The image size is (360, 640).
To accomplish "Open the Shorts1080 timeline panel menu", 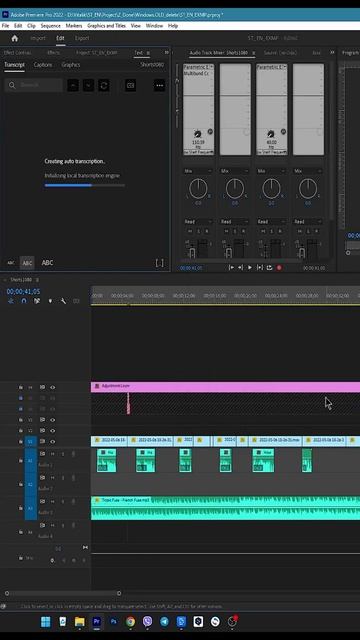I will 37,280.
